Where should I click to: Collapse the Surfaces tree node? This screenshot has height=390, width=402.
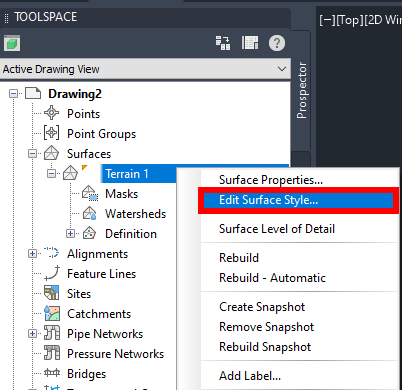32,154
